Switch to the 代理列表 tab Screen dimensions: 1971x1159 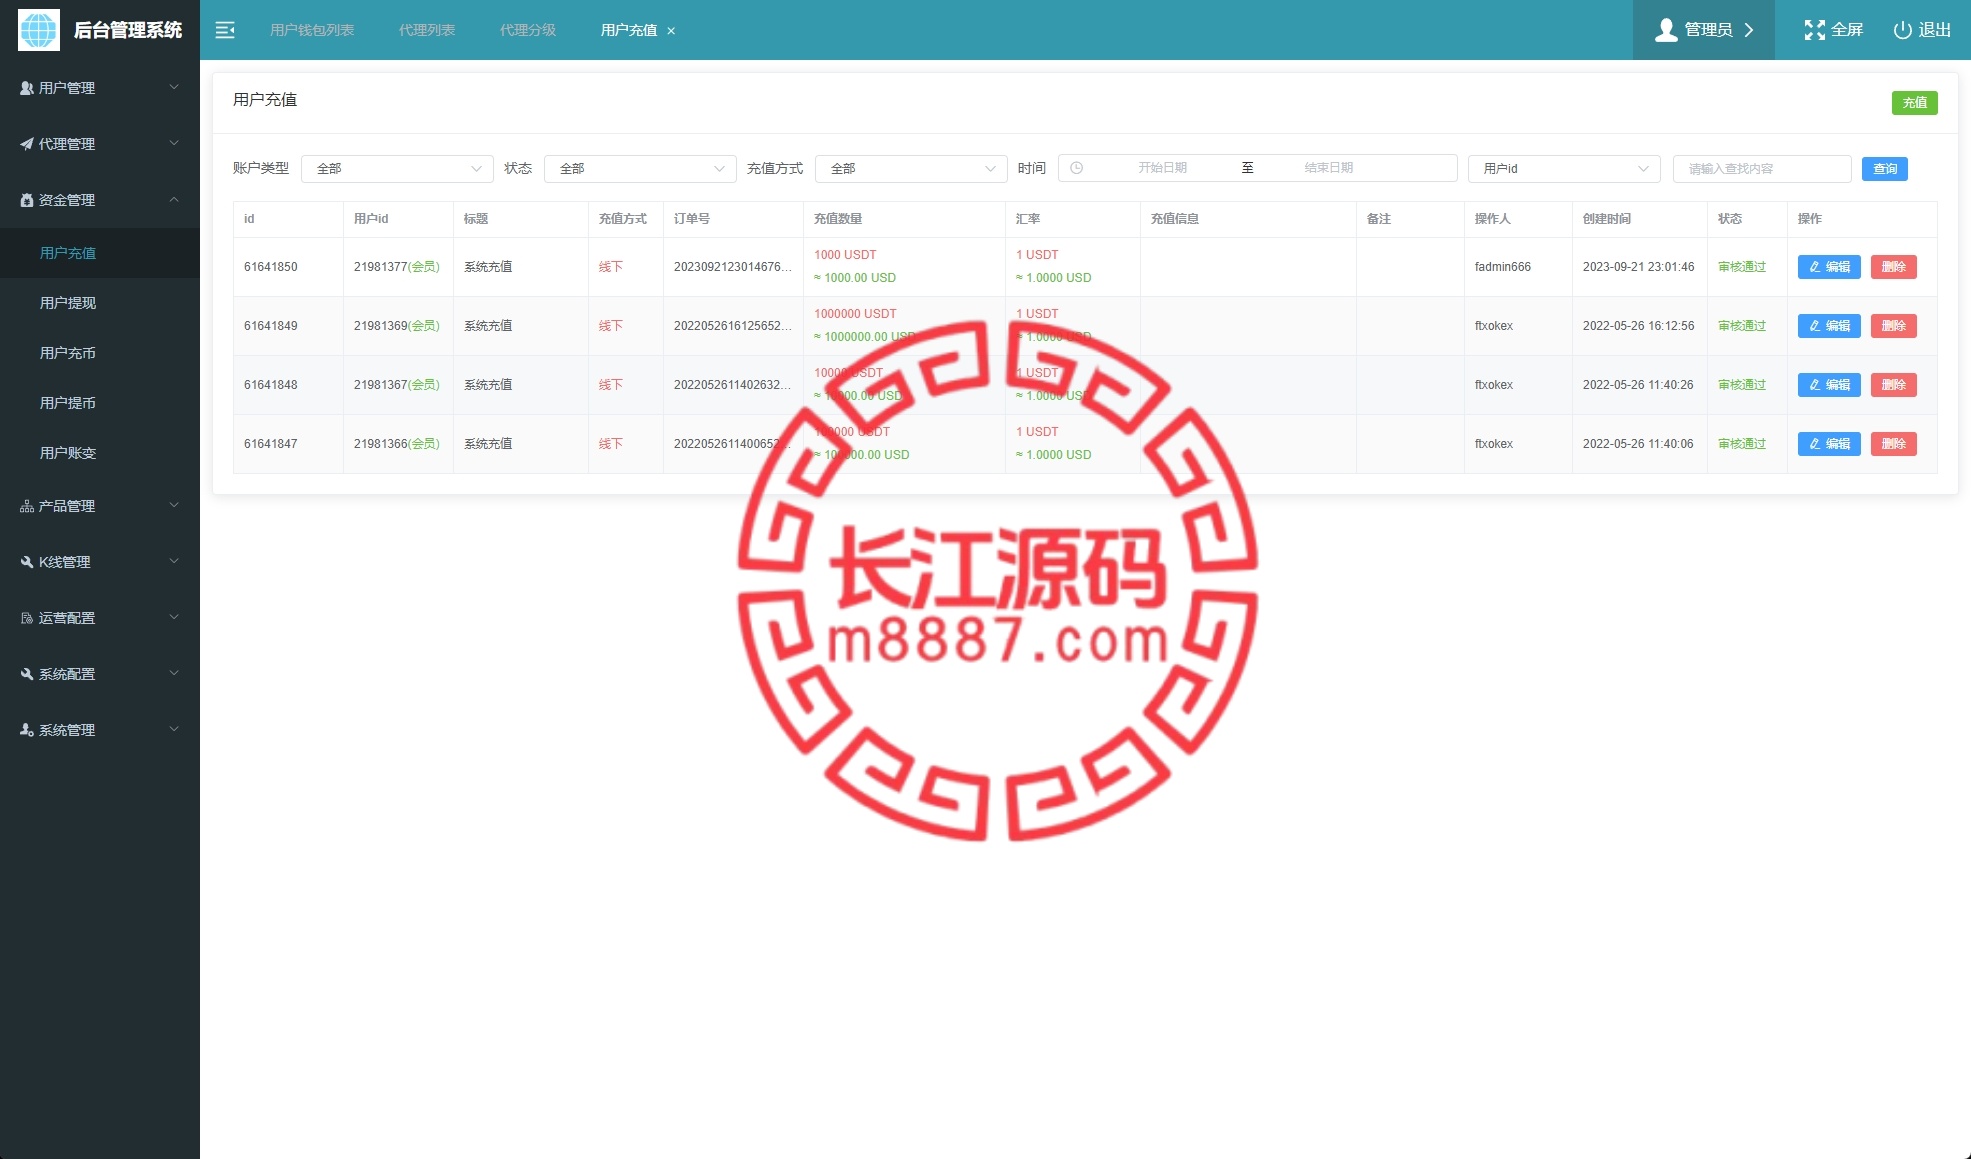[427, 30]
